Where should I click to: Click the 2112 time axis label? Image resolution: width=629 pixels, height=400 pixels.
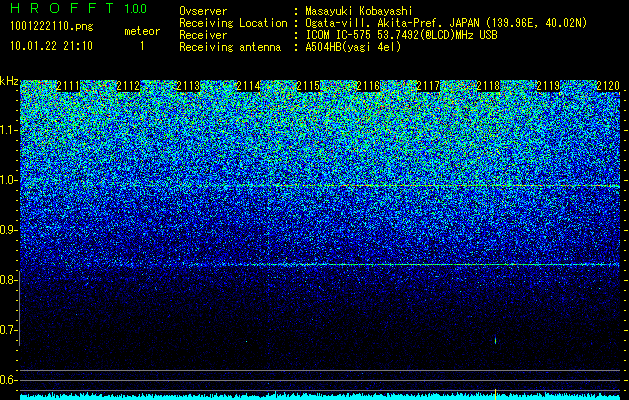[x=128, y=86]
